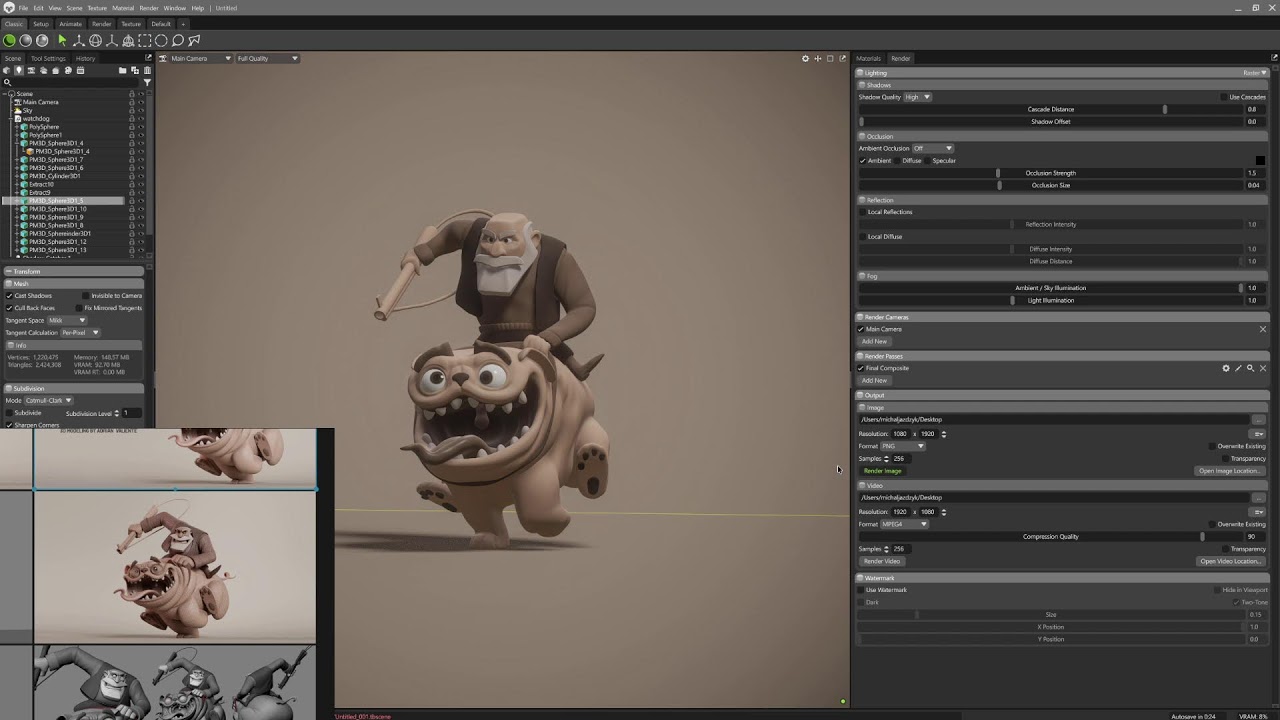Click the green rasterization render mode sphere

9,40
